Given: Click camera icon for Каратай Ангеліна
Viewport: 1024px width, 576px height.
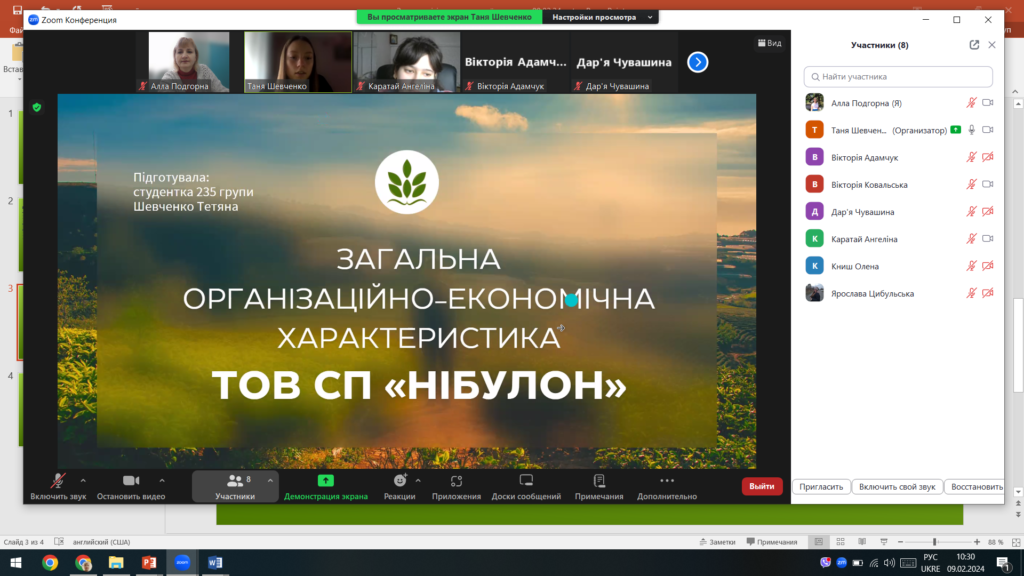Looking at the screenshot, I should pos(987,238).
